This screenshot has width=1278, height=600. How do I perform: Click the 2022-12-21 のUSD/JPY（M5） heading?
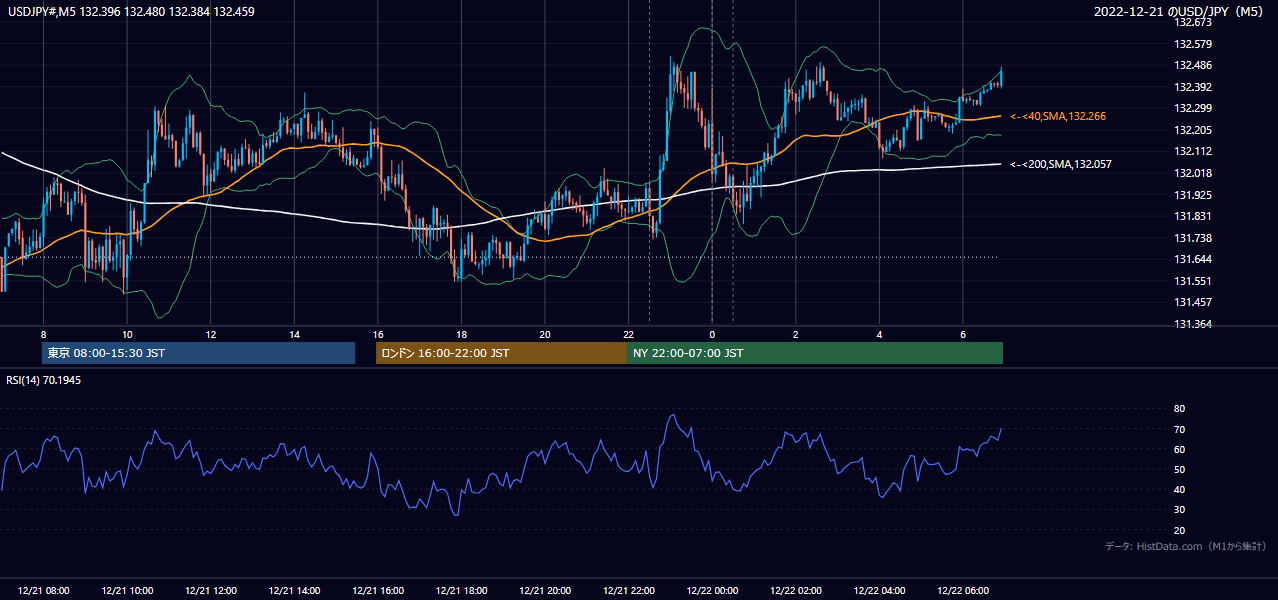click(1181, 11)
